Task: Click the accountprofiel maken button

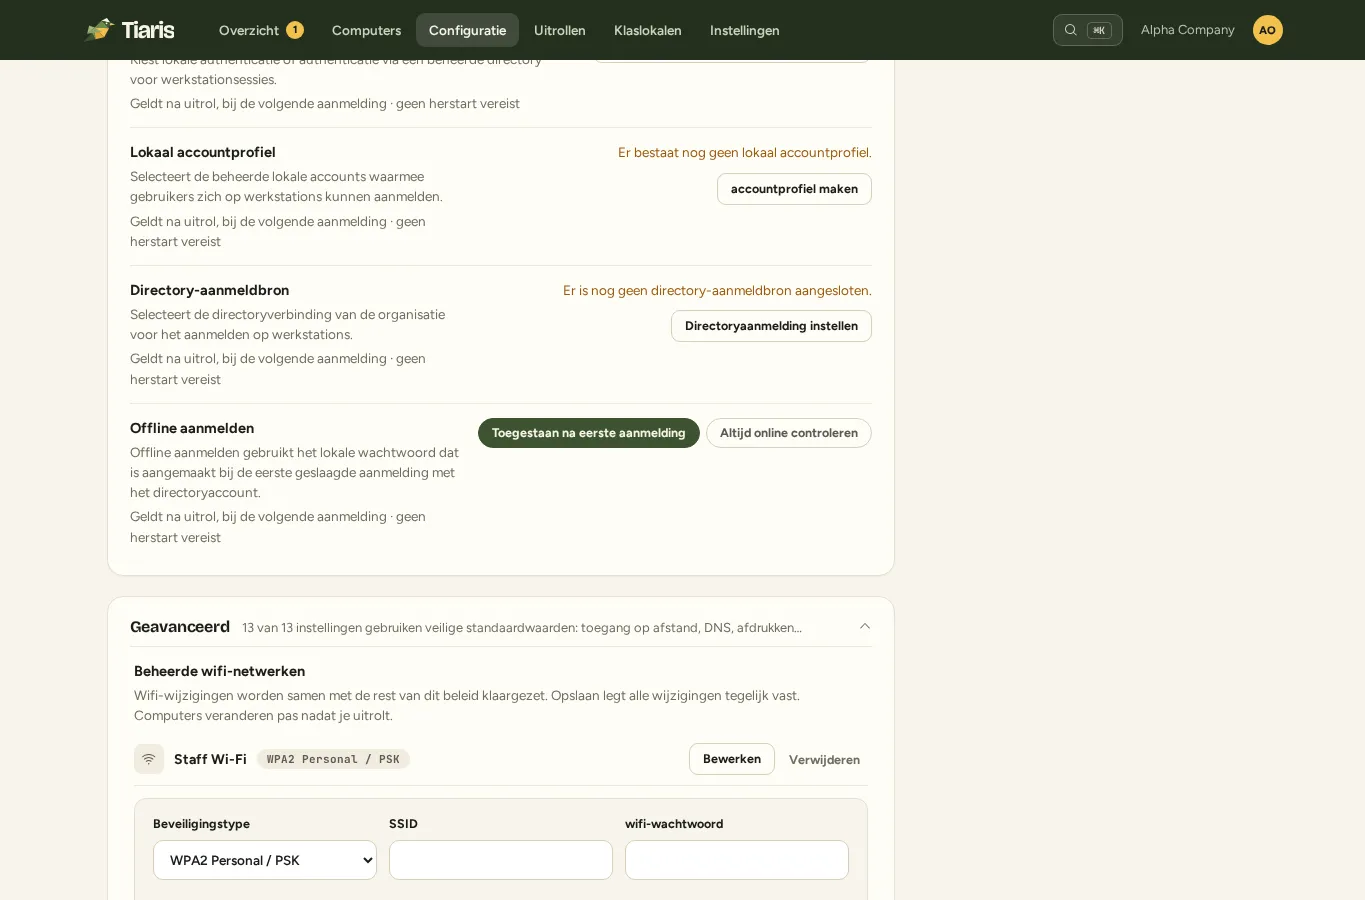Action: pyautogui.click(x=794, y=189)
